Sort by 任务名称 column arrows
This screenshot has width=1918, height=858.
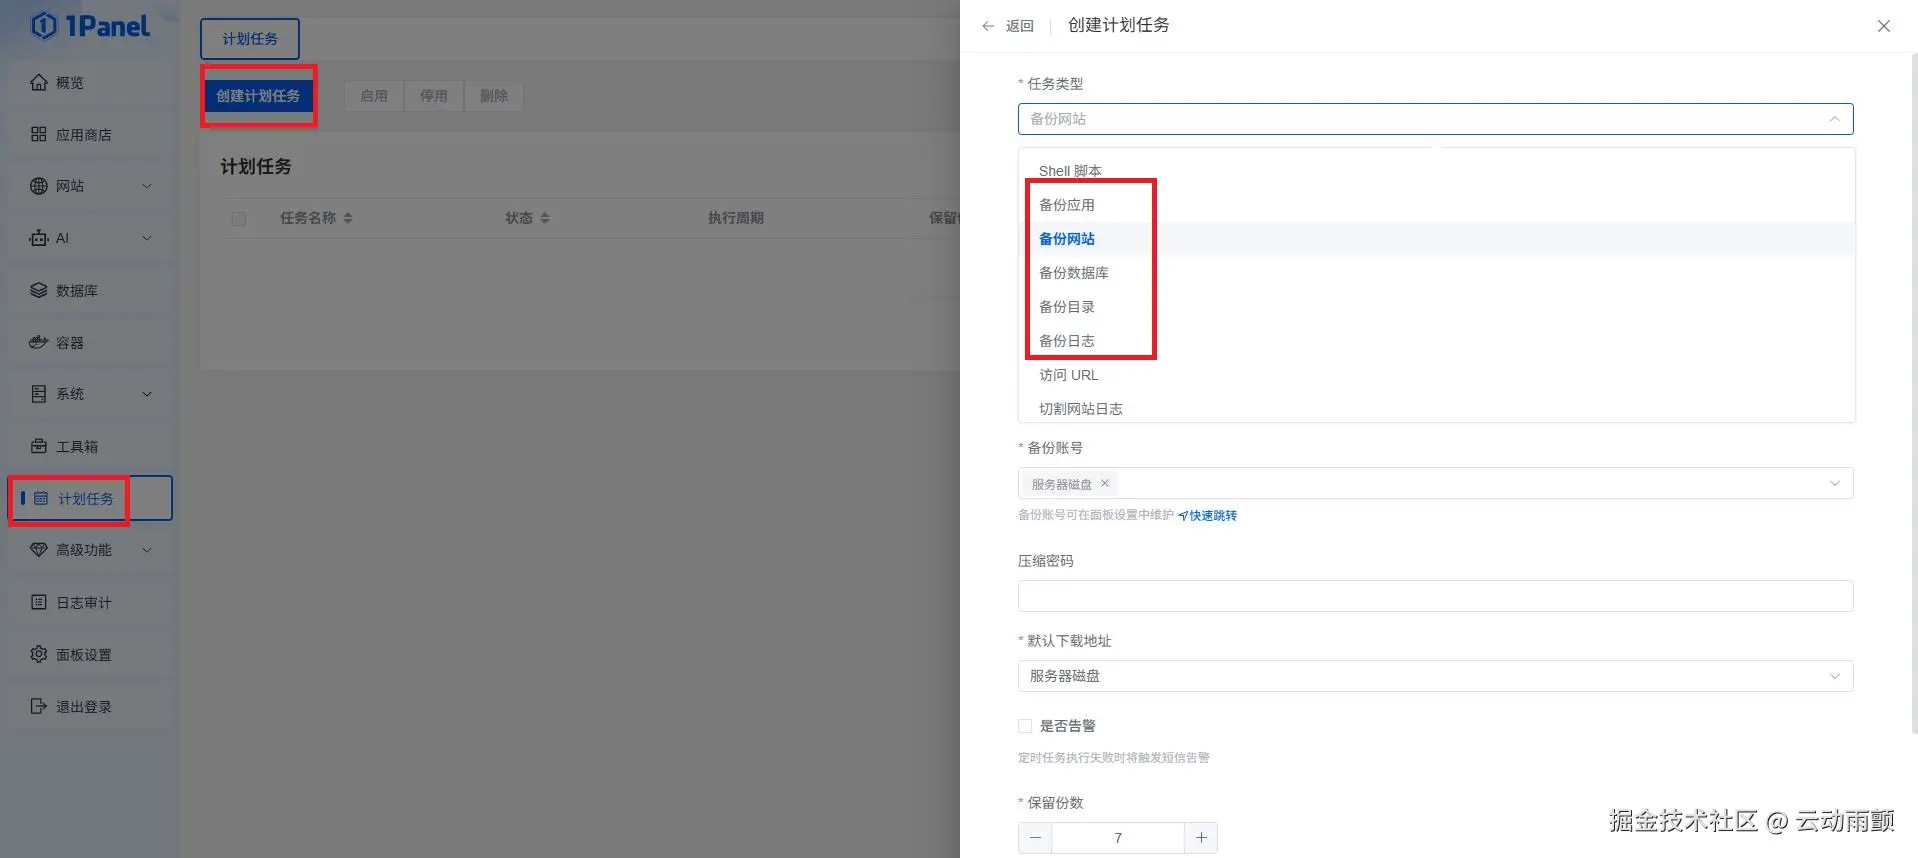tap(348, 218)
